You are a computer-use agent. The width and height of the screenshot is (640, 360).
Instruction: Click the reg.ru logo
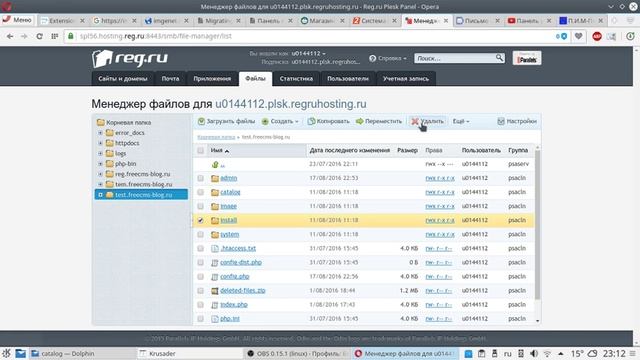129,59
